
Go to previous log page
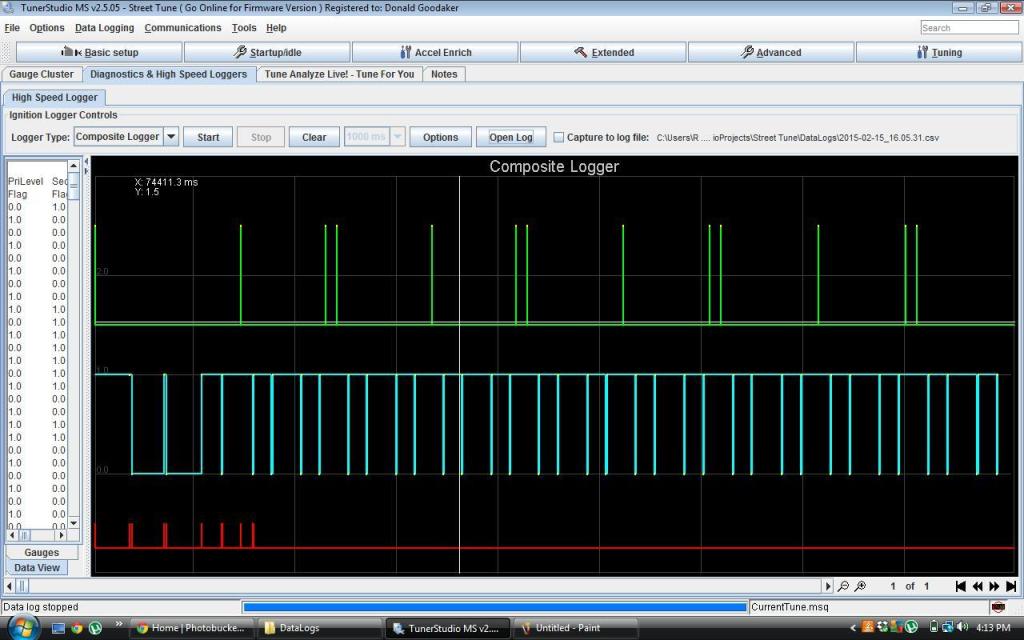point(978,586)
